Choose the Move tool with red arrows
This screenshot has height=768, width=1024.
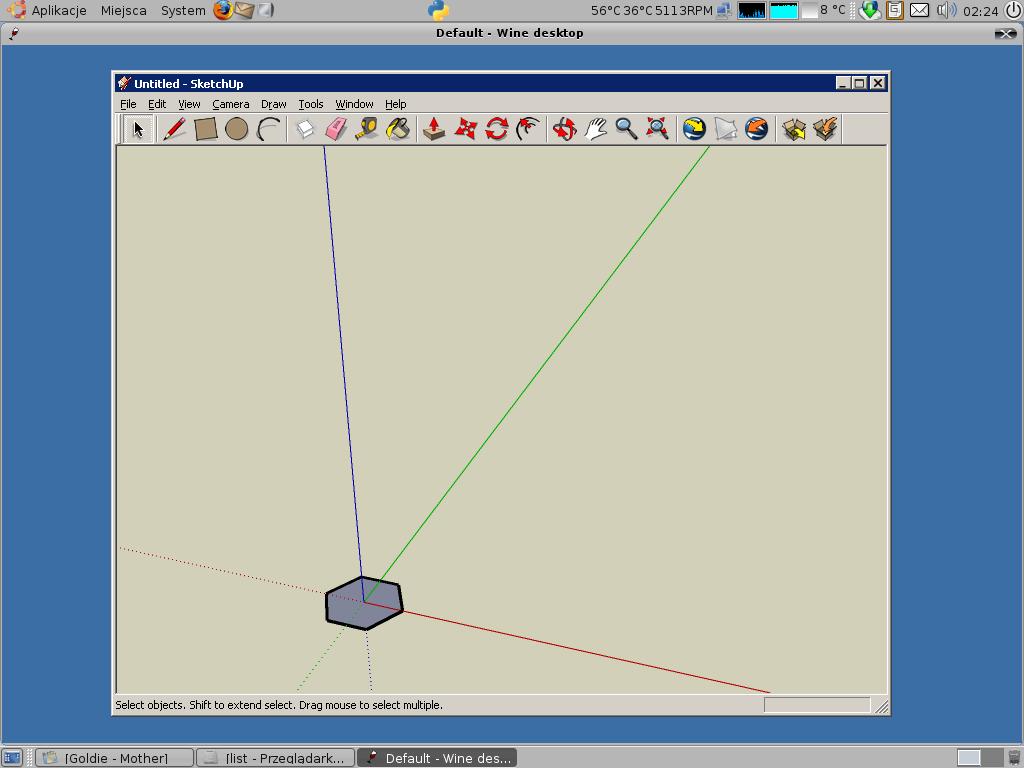[x=465, y=129]
